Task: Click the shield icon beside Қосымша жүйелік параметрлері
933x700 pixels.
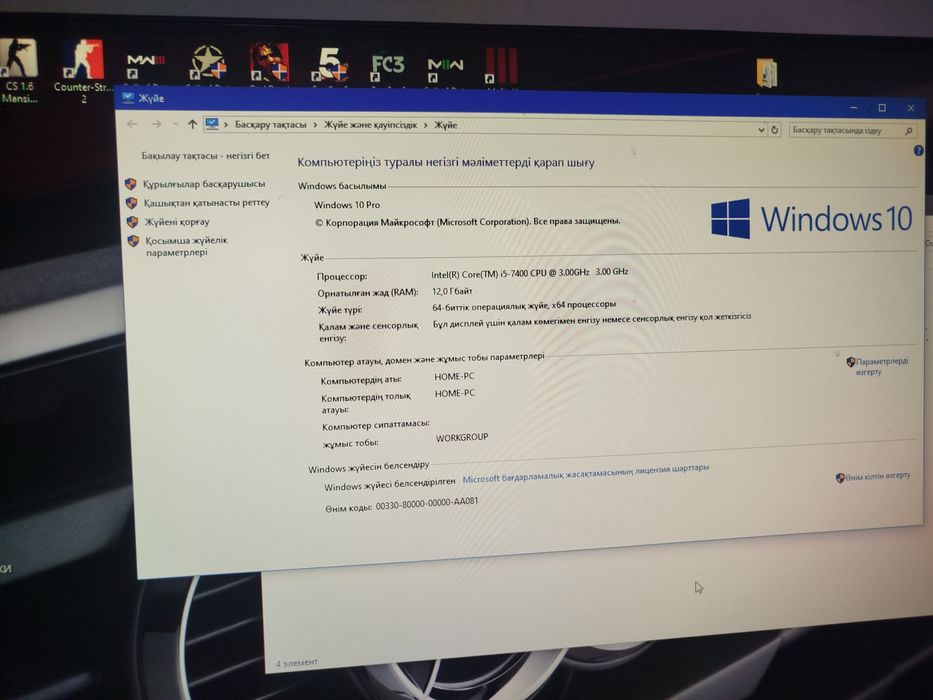Action: point(133,241)
